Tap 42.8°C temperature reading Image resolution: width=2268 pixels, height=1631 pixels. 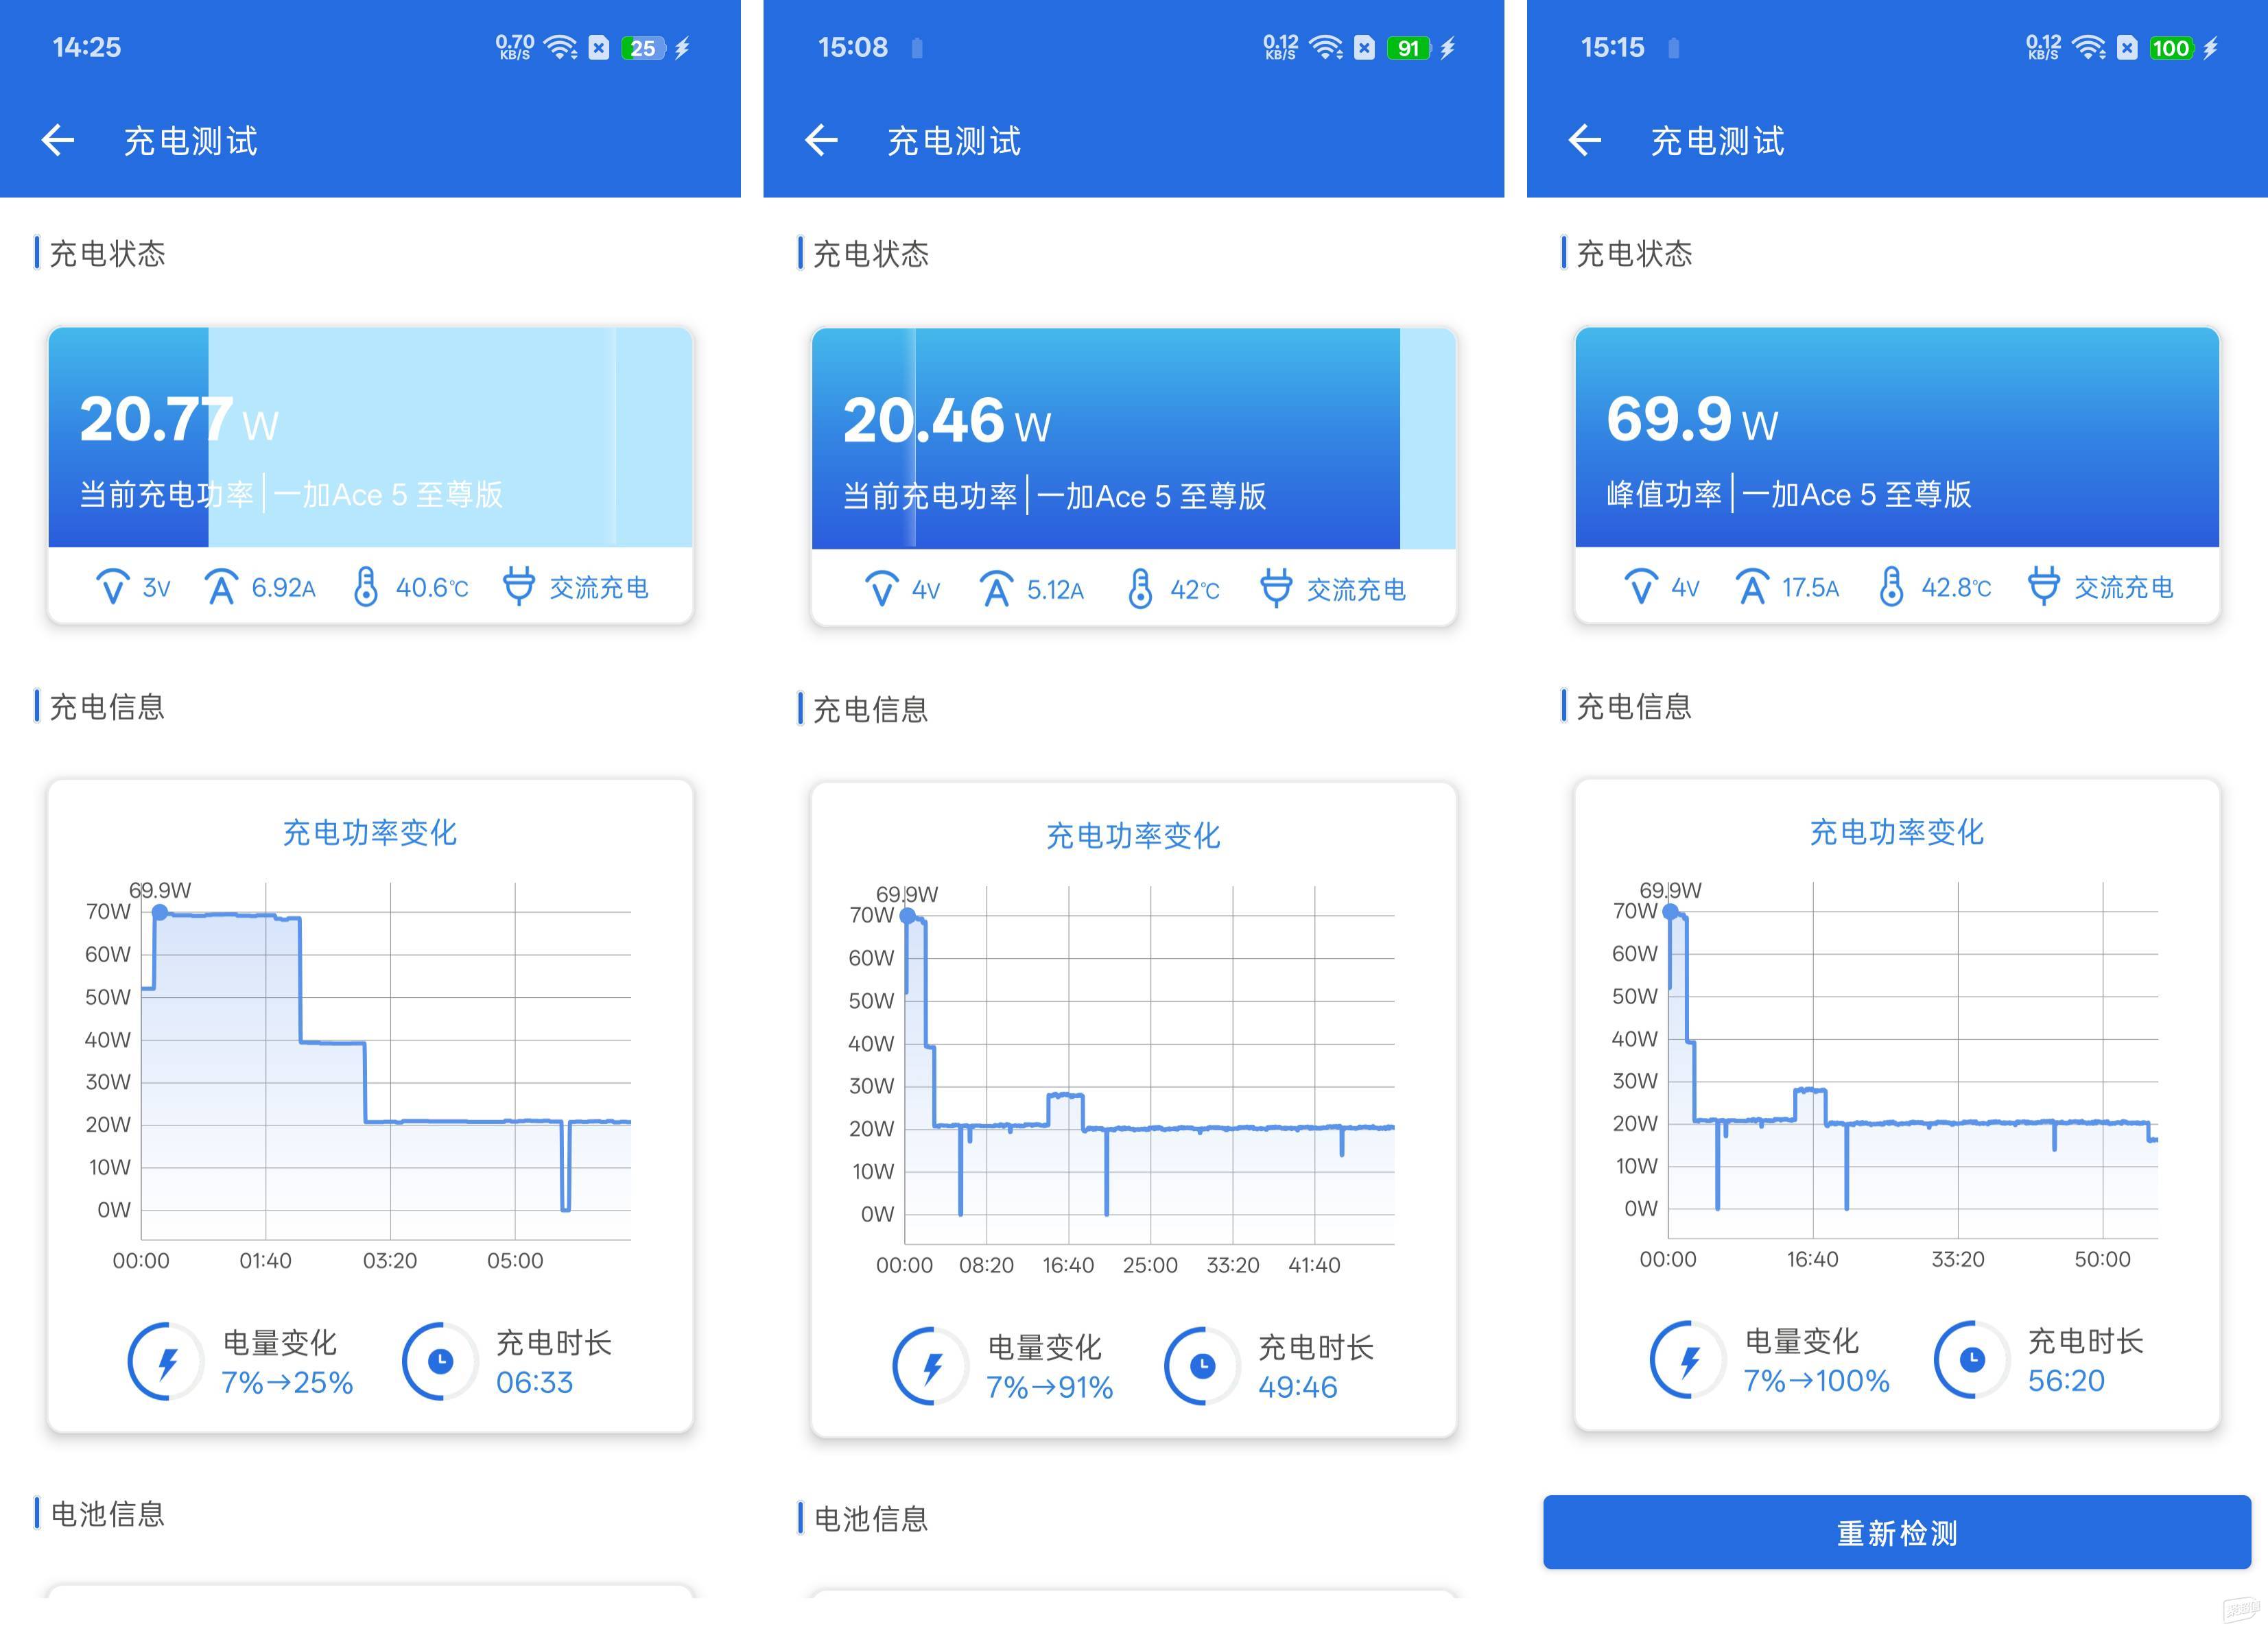1956,587
